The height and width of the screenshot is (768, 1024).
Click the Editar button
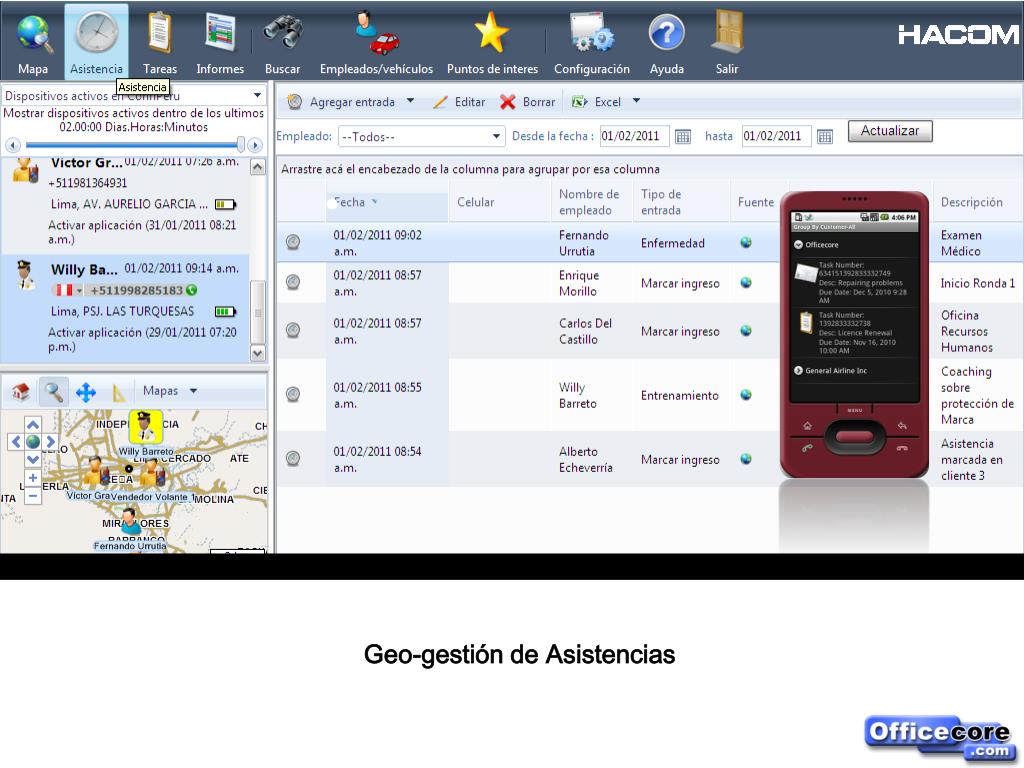click(x=459, y=102)
